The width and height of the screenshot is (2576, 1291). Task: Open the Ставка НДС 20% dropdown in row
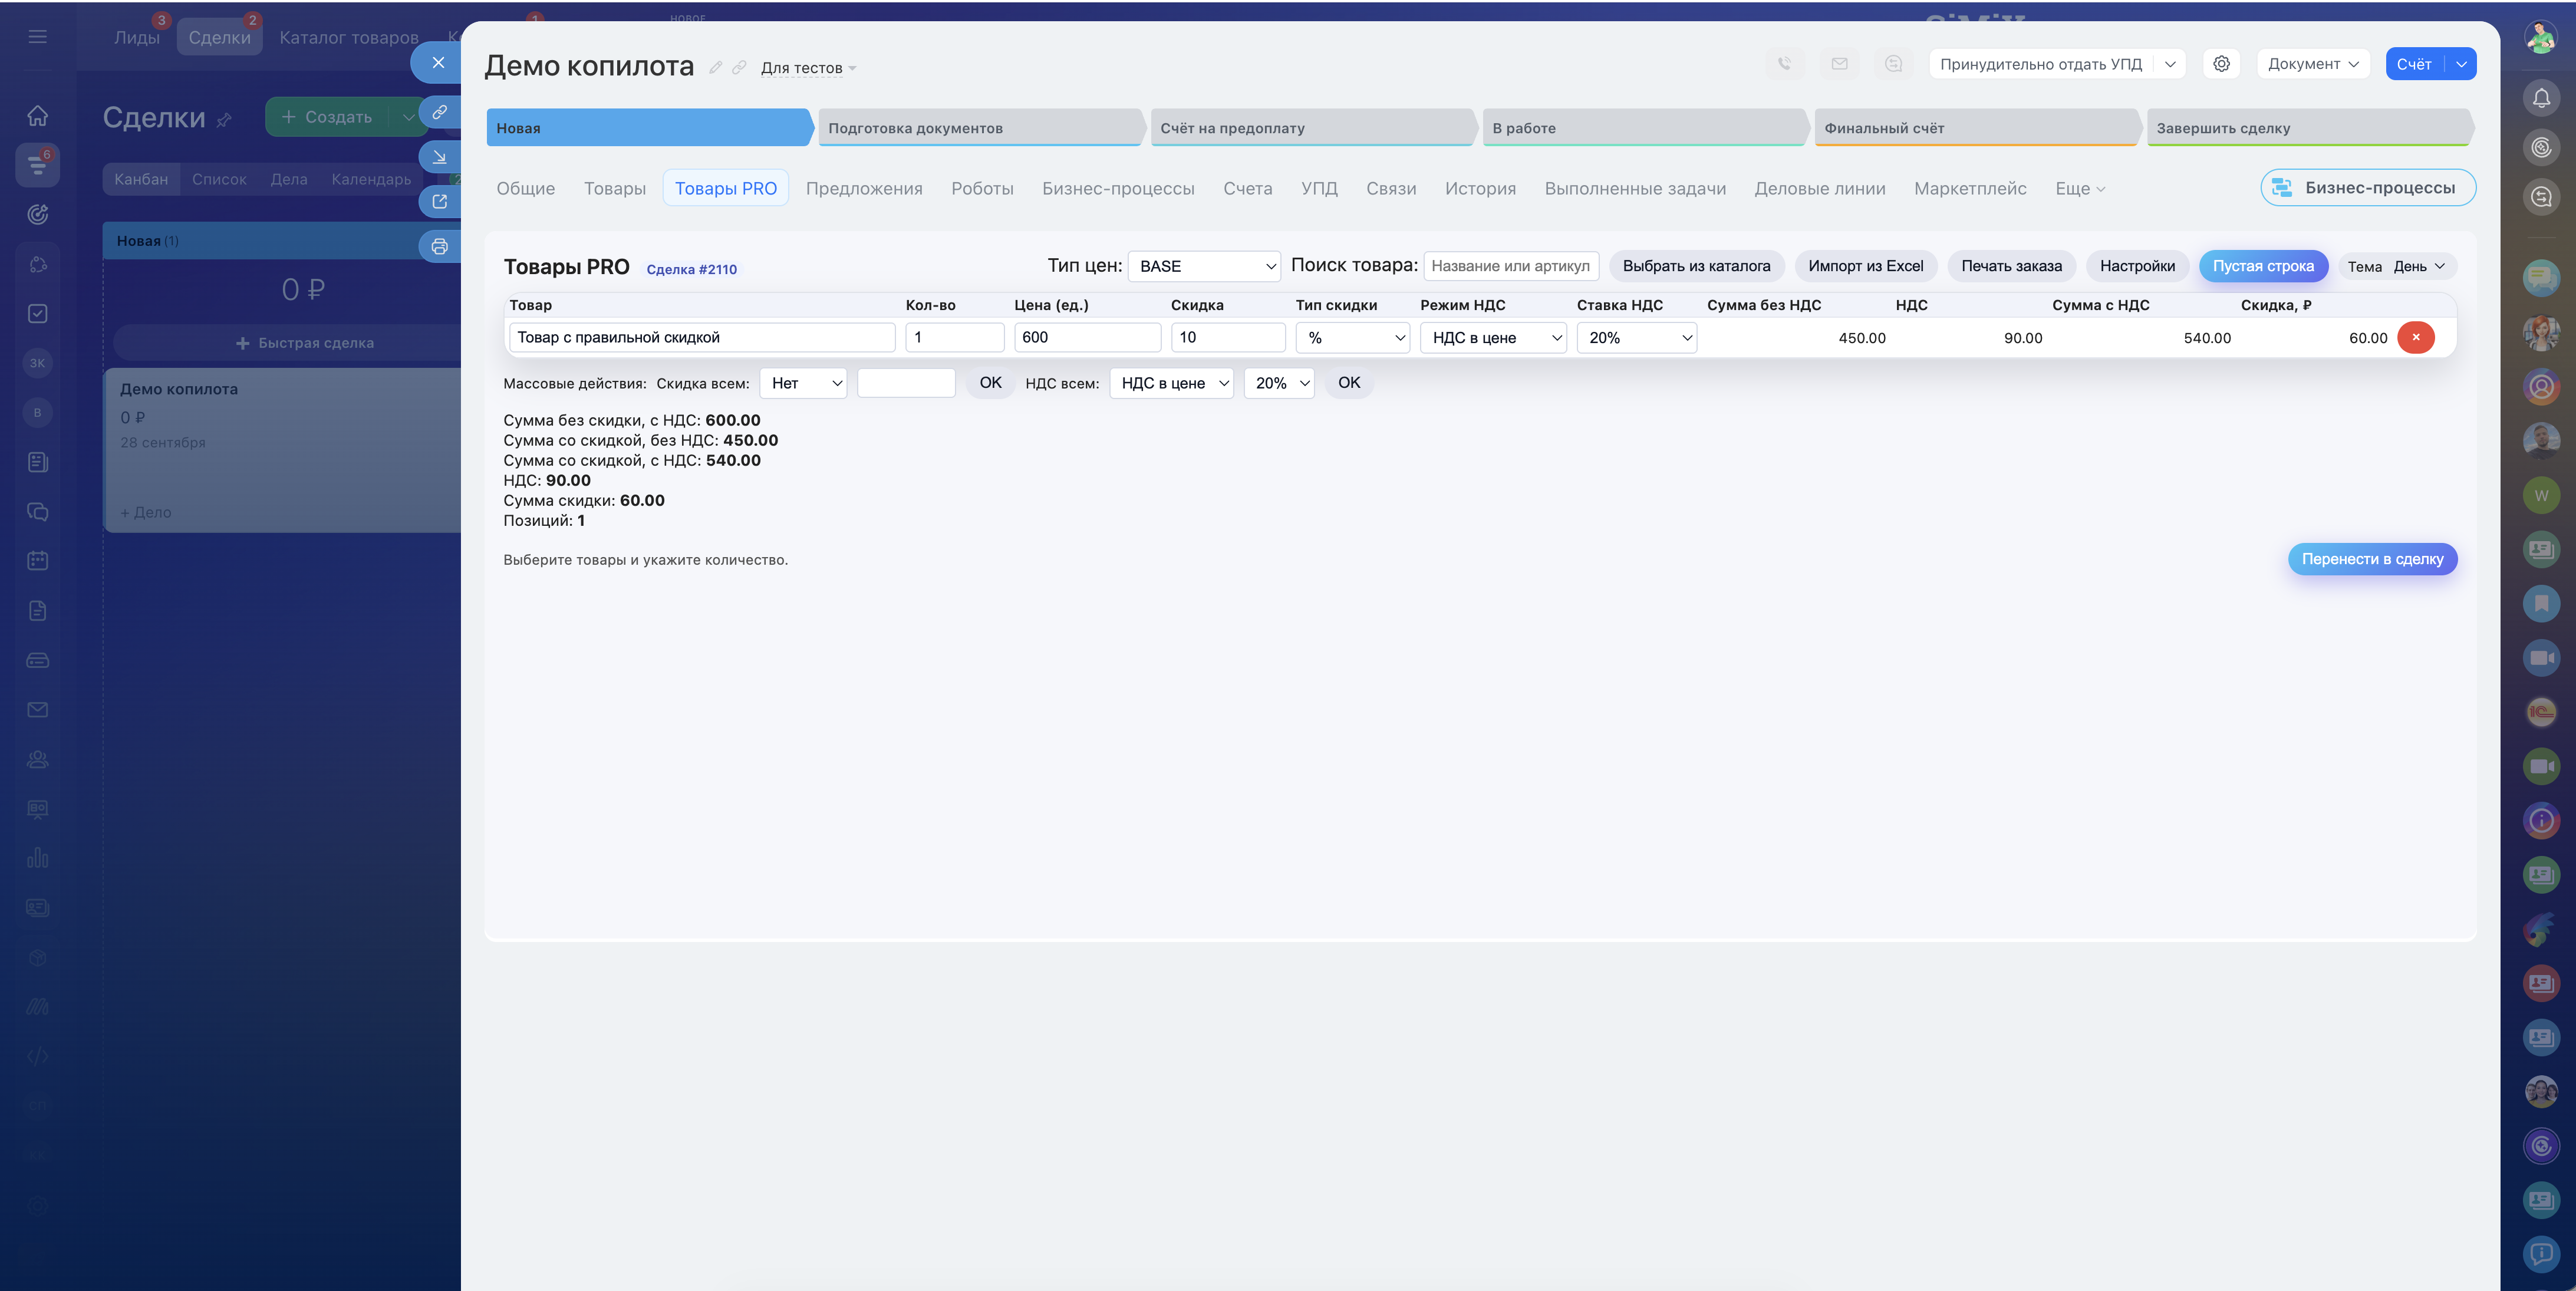(x=1636, y=338)
